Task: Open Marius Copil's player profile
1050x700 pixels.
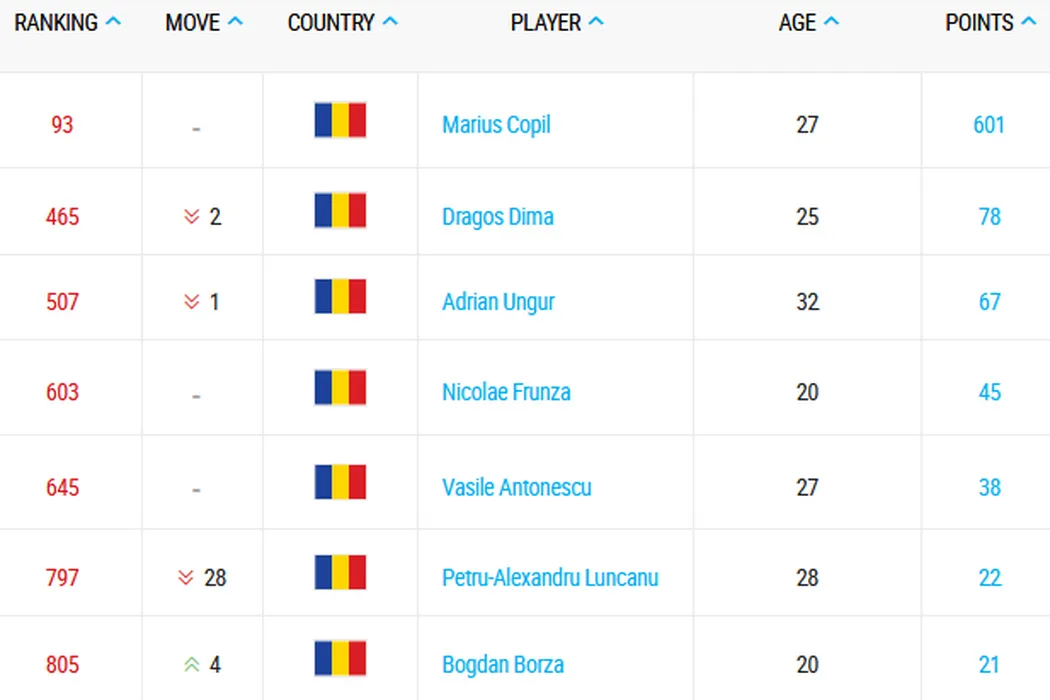Action: coord(496,125)
